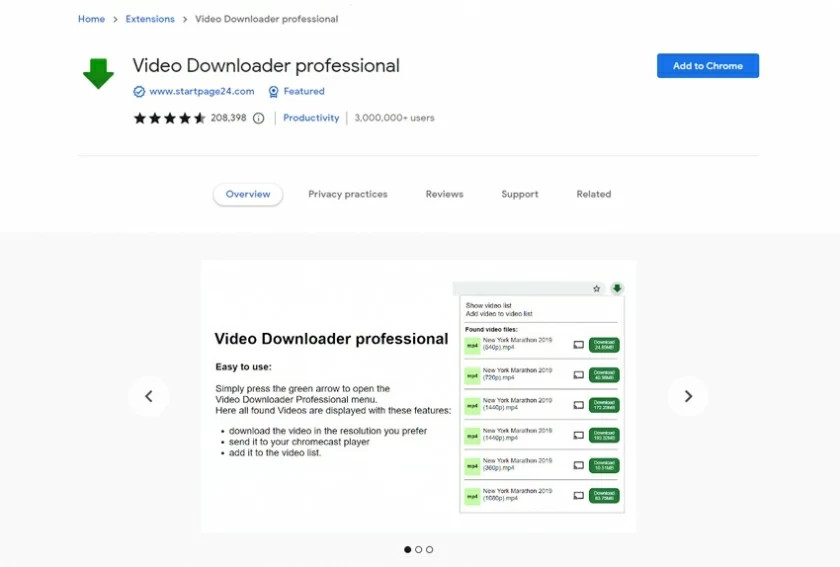The image size is (840, 567).
Task: Click the Easy to use heading in slide
Action: pos(243,367)
